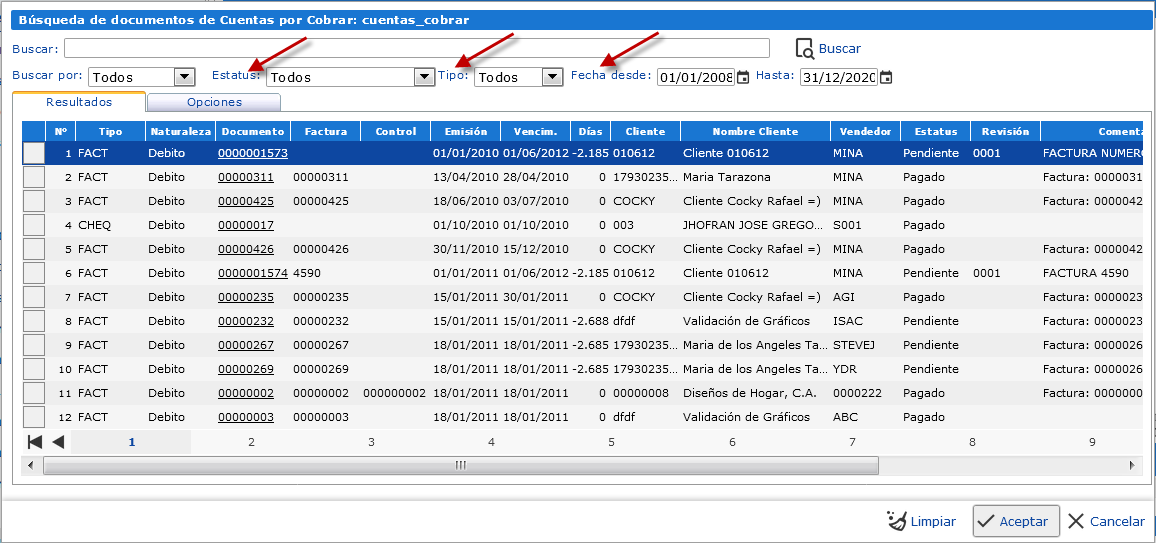Check the row selector for document 0000001573
The width and height of the screenshot is (1156, 543).
(x=34, y=153)
